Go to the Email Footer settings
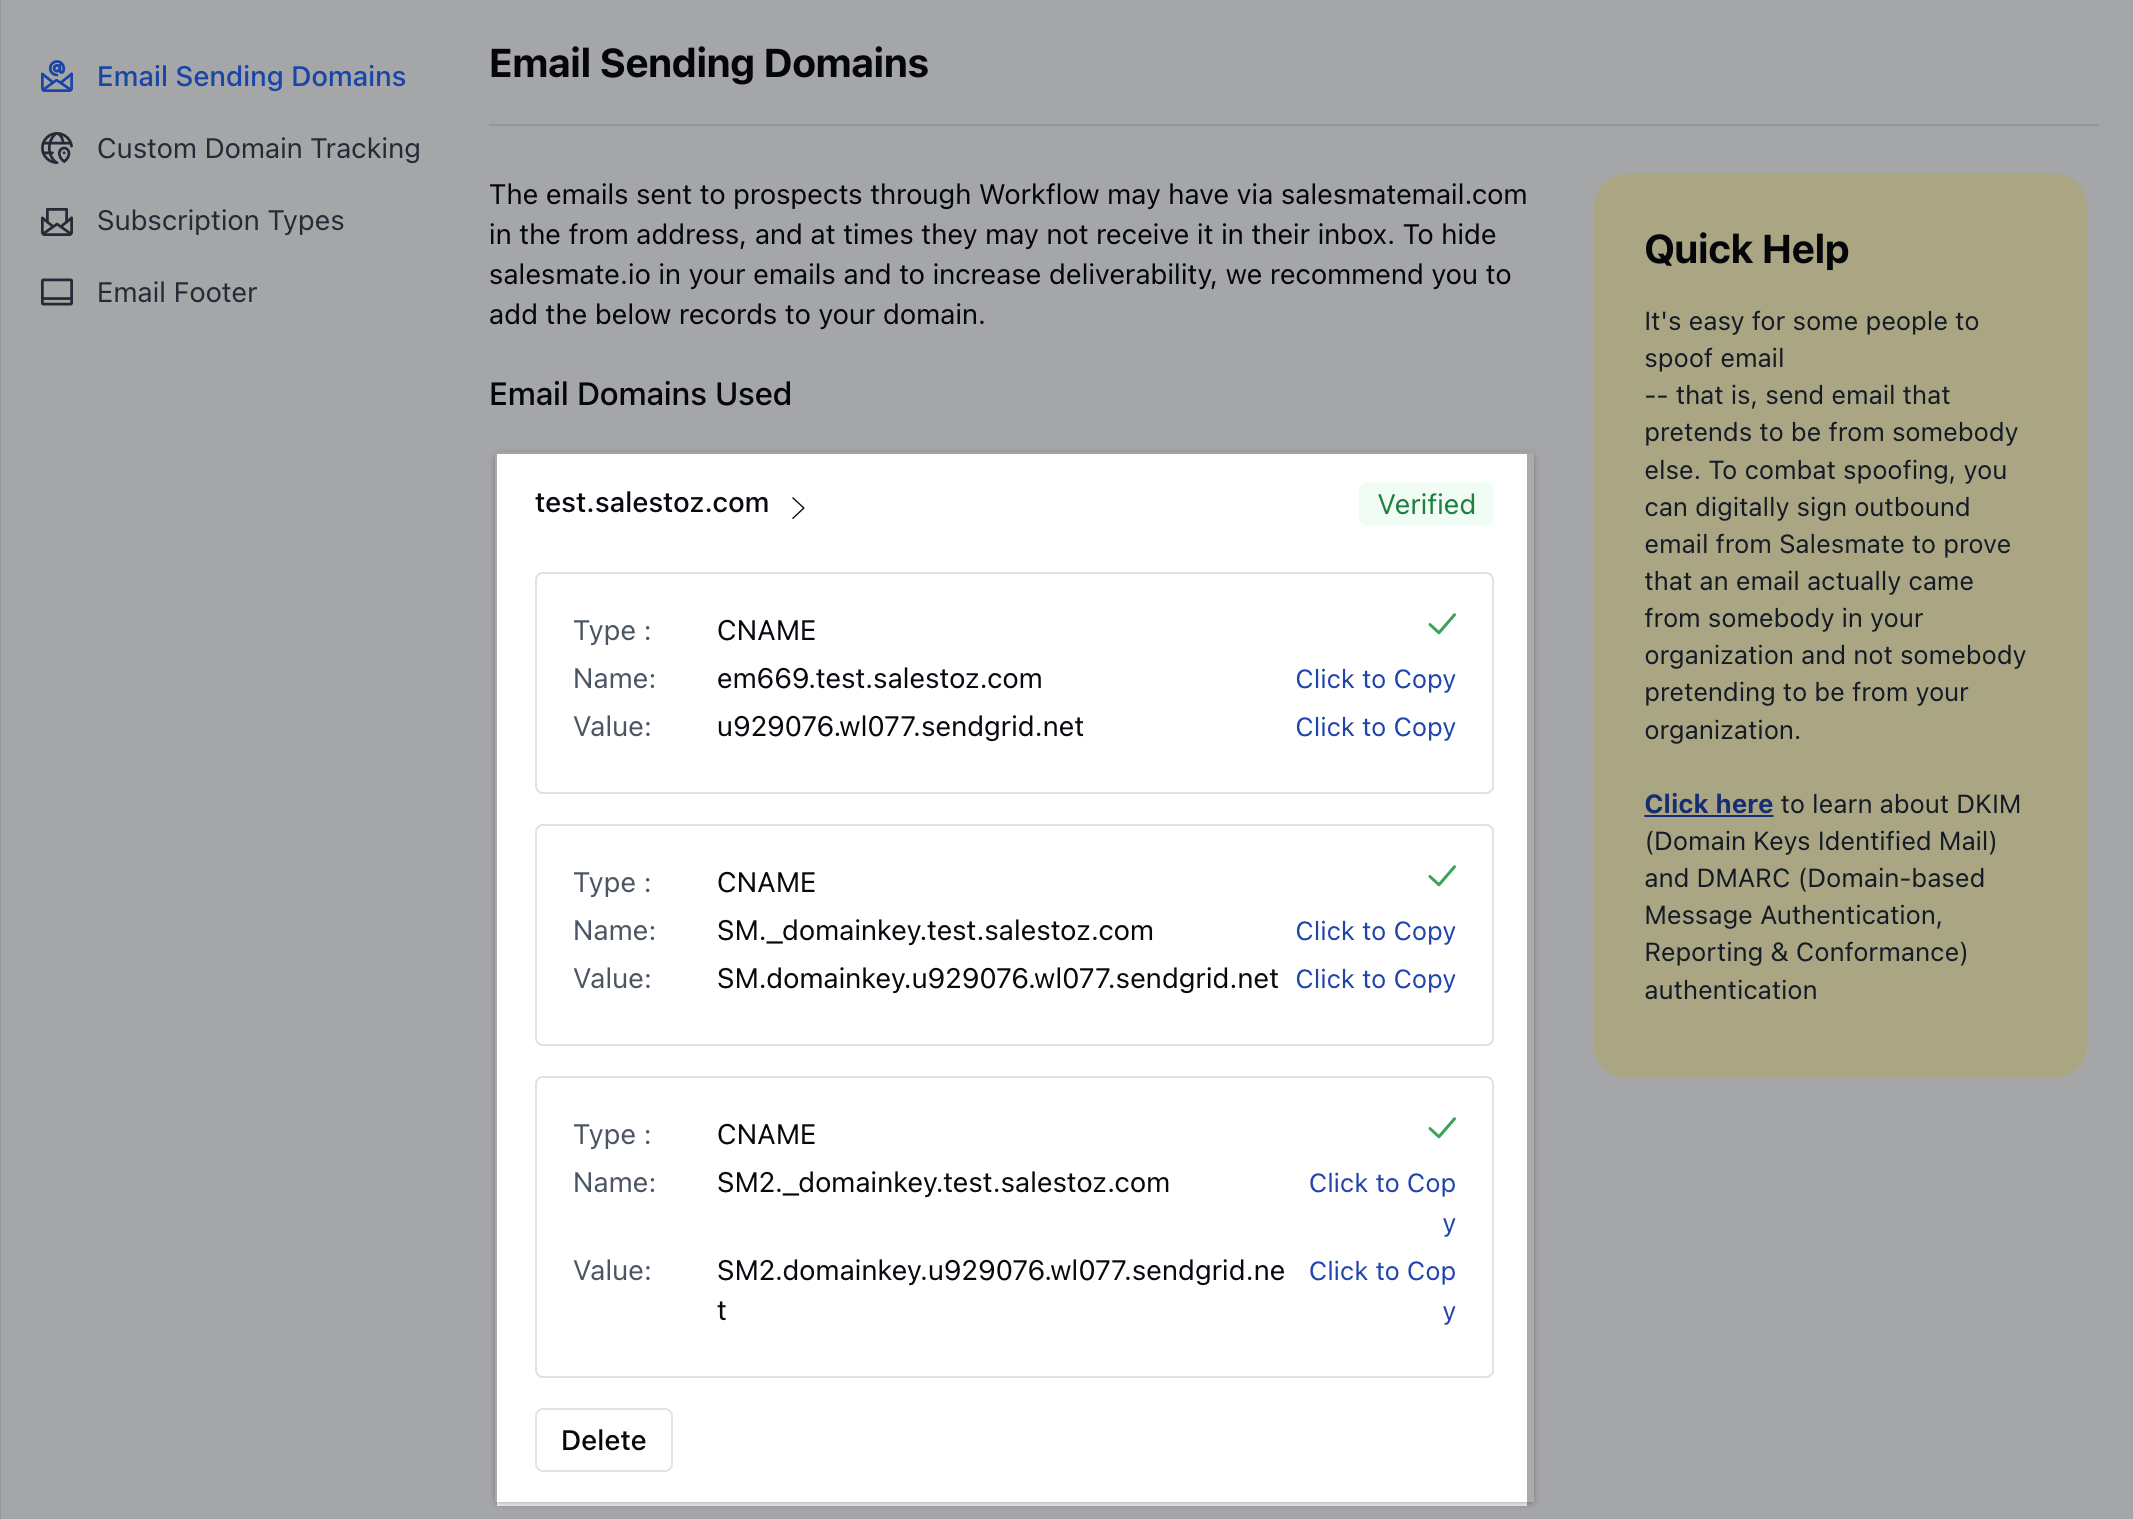 (x=177, y=293)
